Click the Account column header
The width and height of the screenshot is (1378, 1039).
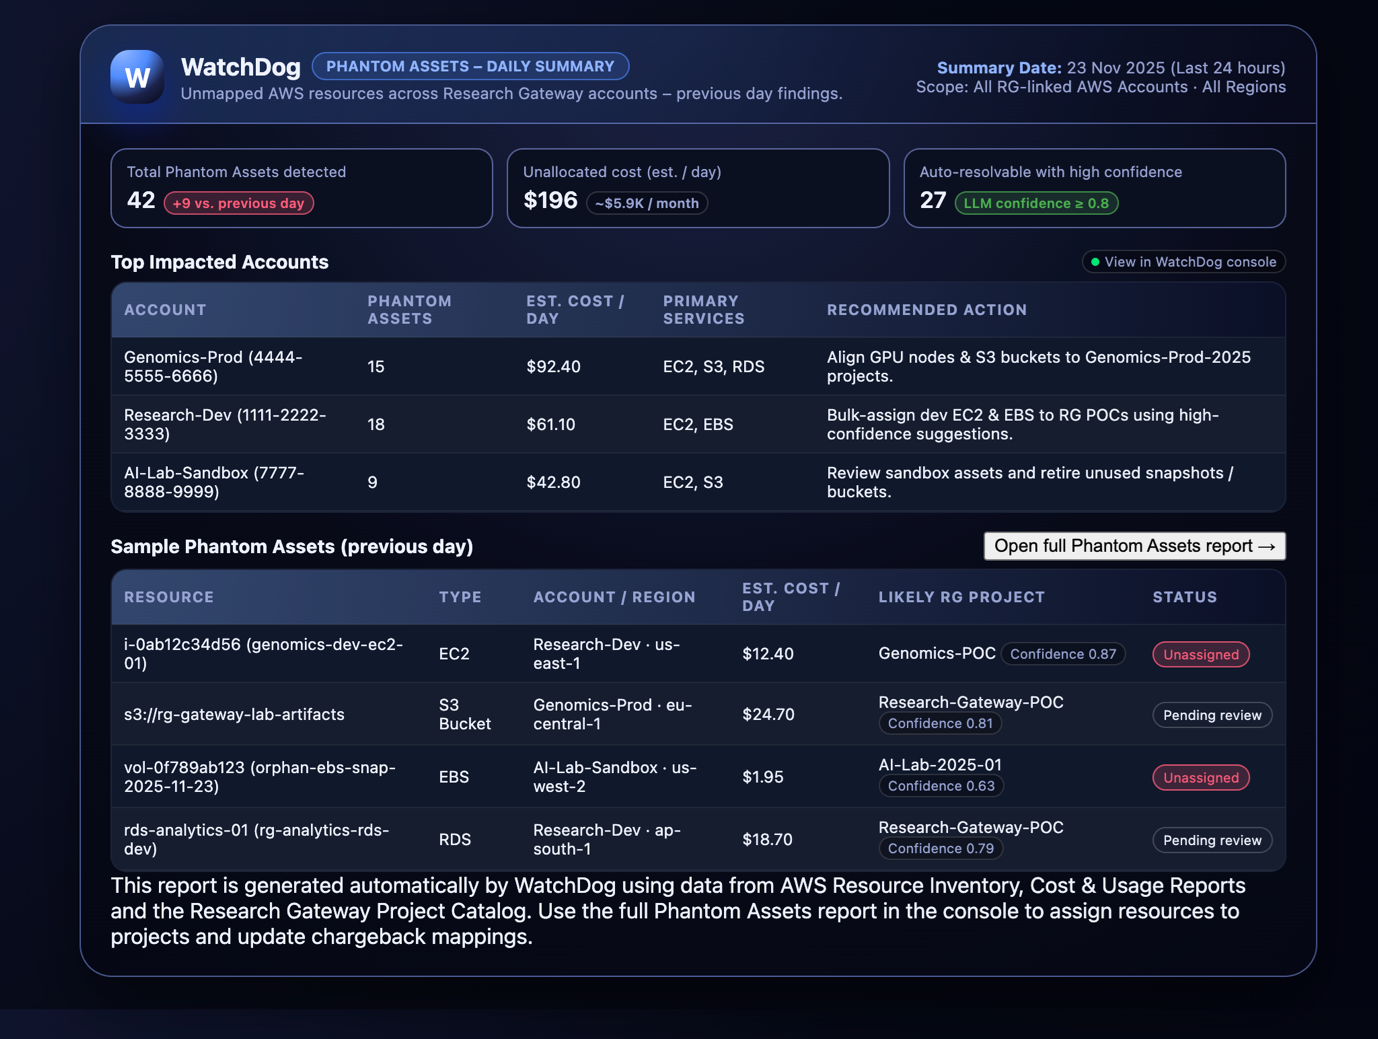[x=165, y=310]
